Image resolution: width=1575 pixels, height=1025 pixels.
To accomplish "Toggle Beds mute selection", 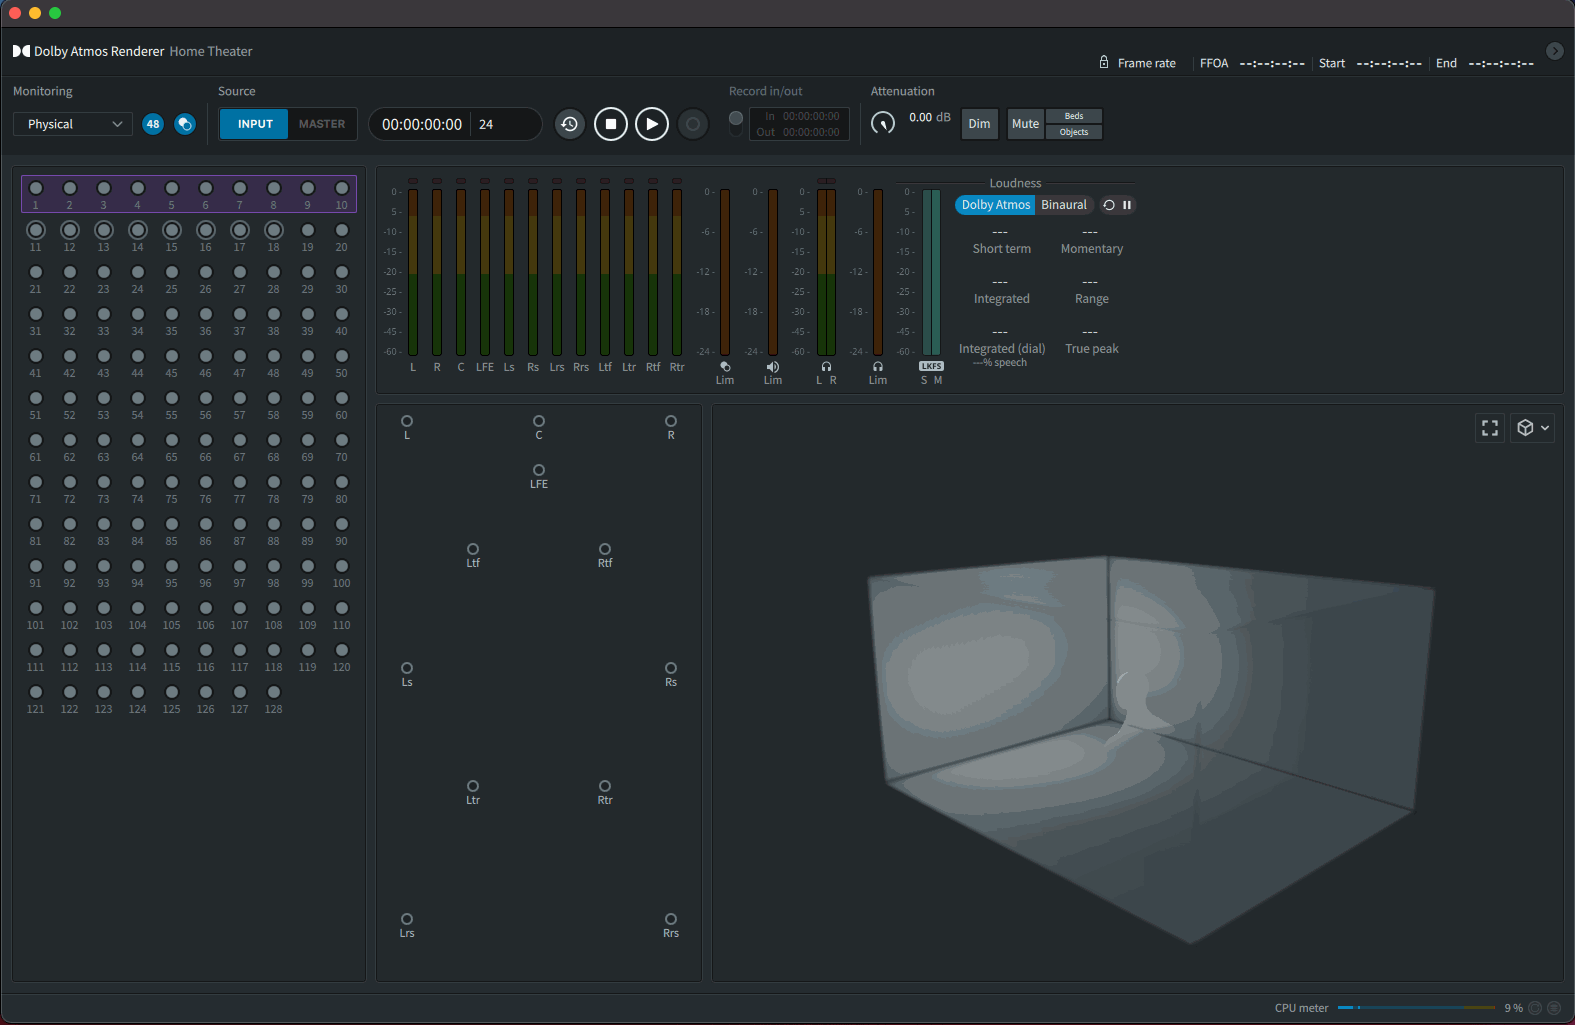I will tap(1074, 116).
